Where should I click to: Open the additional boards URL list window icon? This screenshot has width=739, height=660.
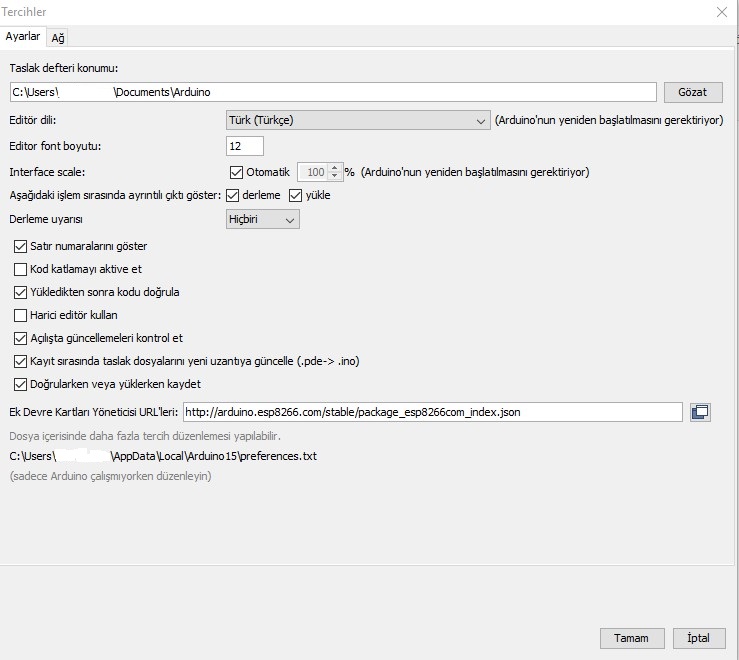click(x=700, y=412)
